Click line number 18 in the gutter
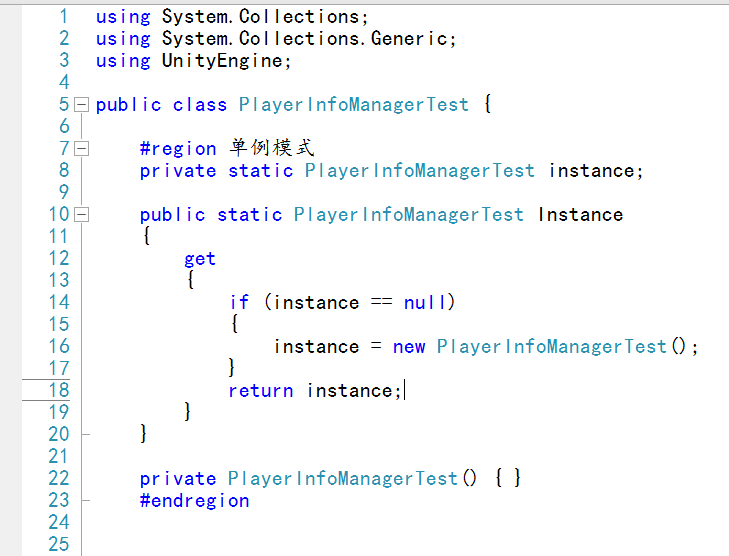Screen dimensions: 729x556 pyautogui.click(x=59, y=390)
